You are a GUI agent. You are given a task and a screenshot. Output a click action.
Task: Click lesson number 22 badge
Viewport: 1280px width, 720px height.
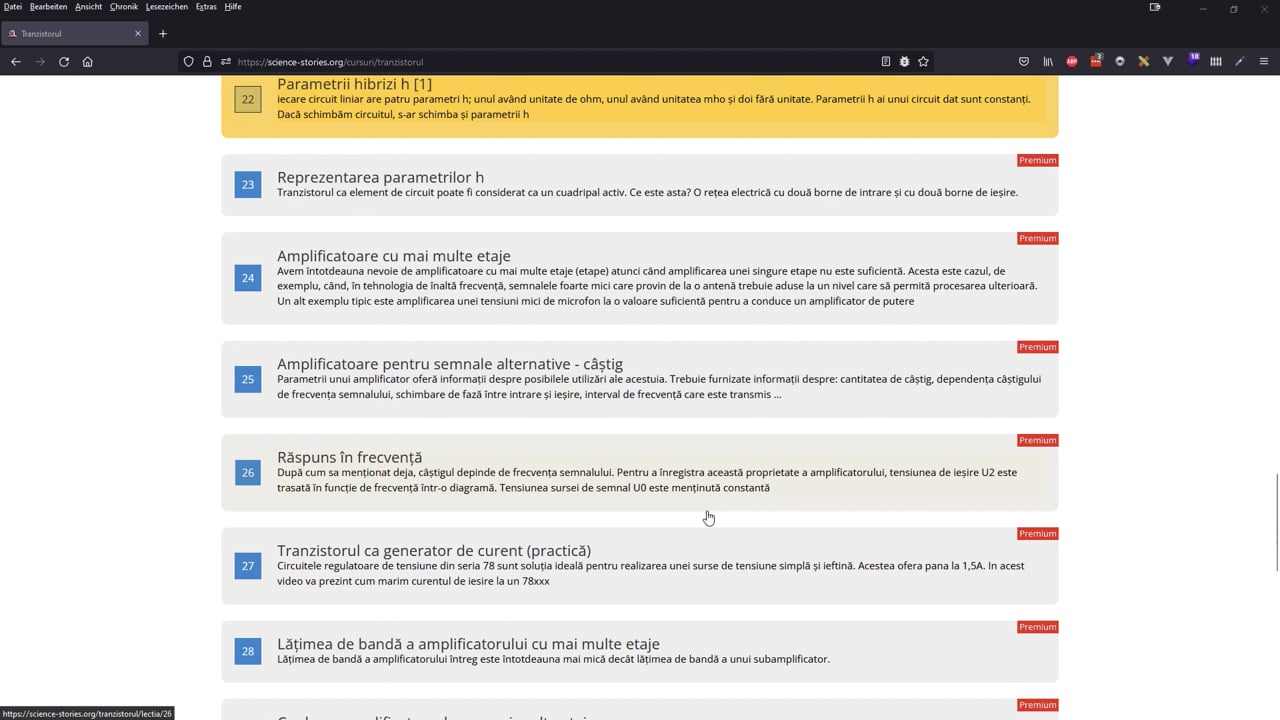248,99
